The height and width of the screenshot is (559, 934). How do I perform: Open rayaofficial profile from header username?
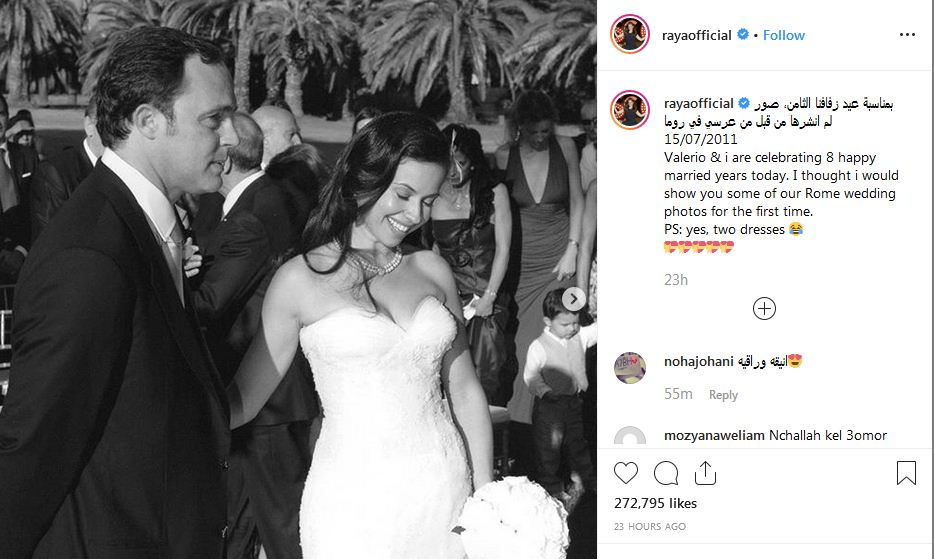696,35
